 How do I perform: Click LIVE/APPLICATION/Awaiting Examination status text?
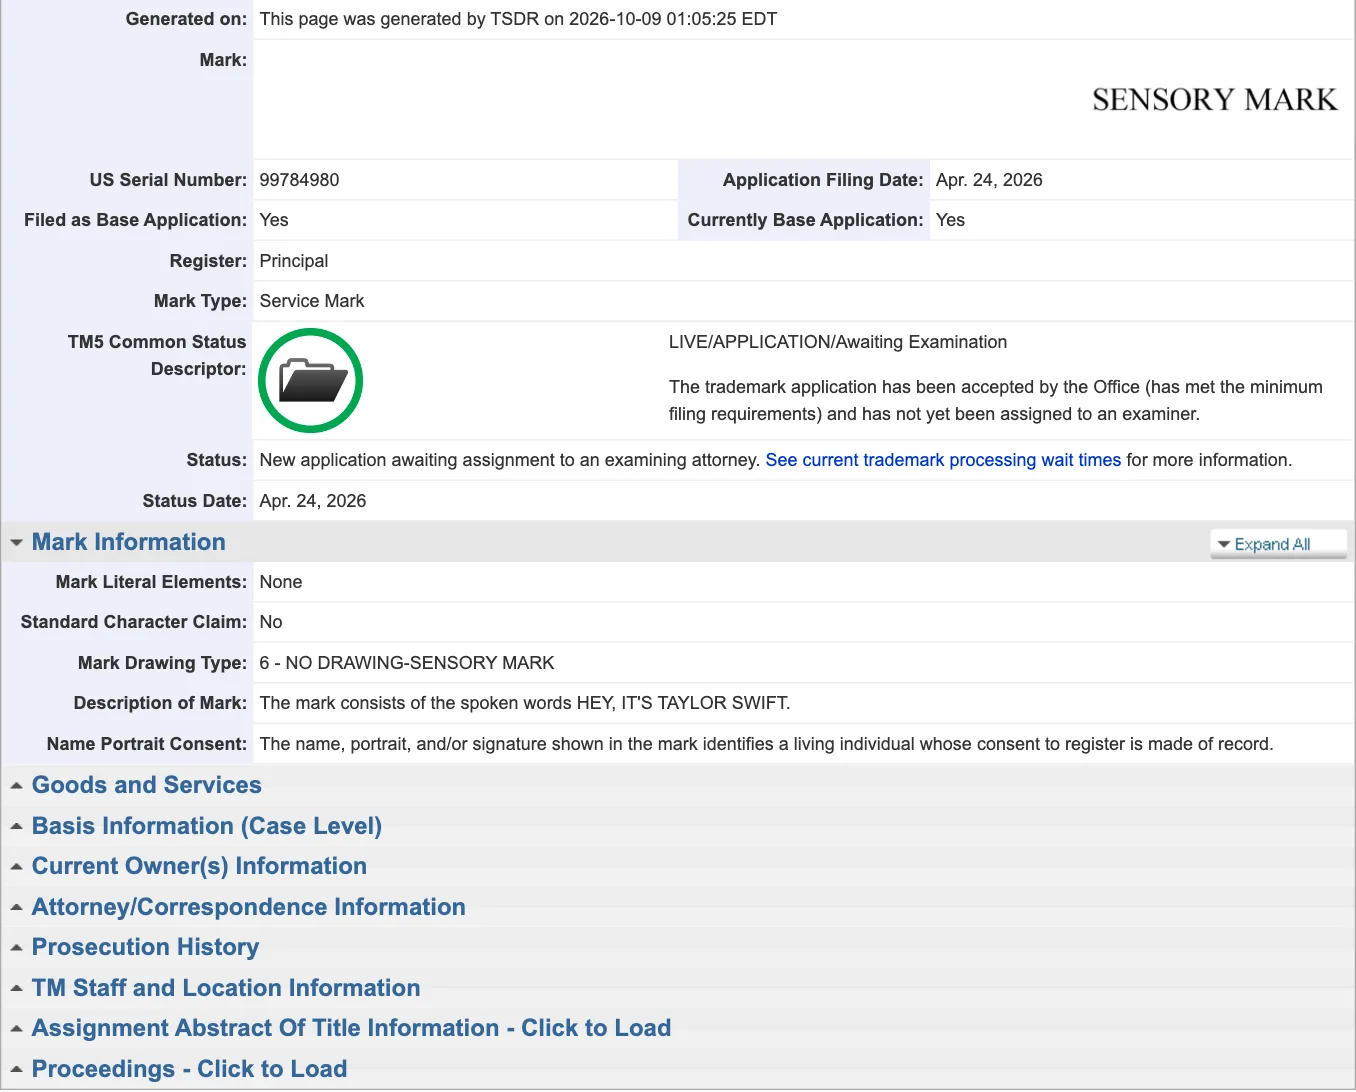point(838,342)
